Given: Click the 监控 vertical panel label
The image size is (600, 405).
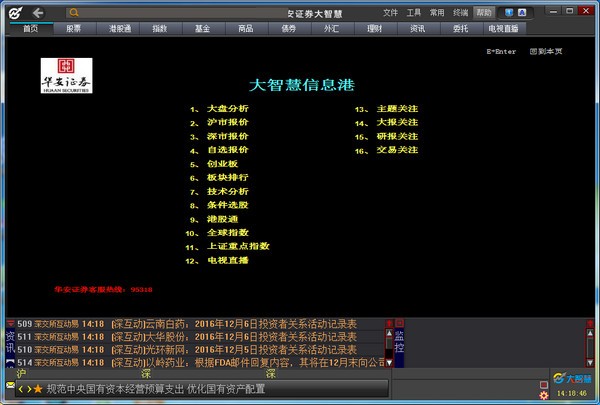Looking at the screenshot, I should tap(399, 342).
